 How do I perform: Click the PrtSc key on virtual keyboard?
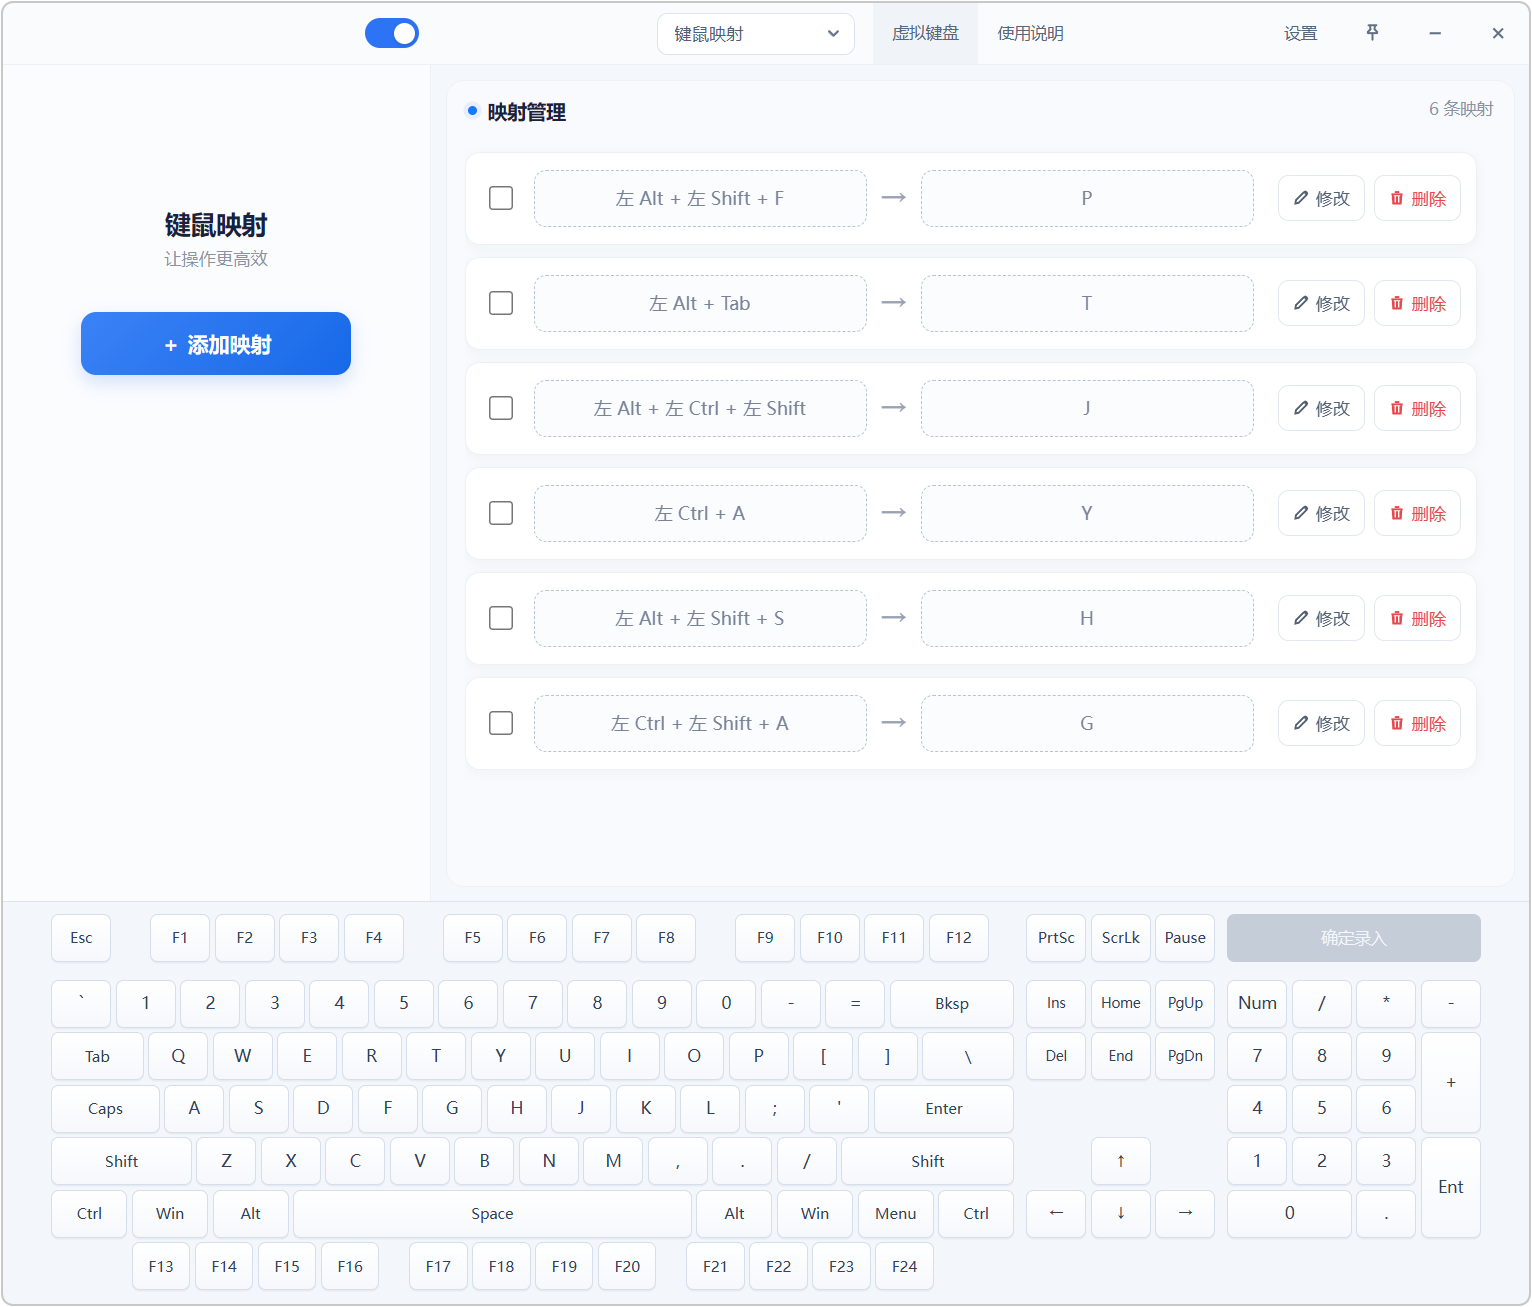tap(1056, 938)
